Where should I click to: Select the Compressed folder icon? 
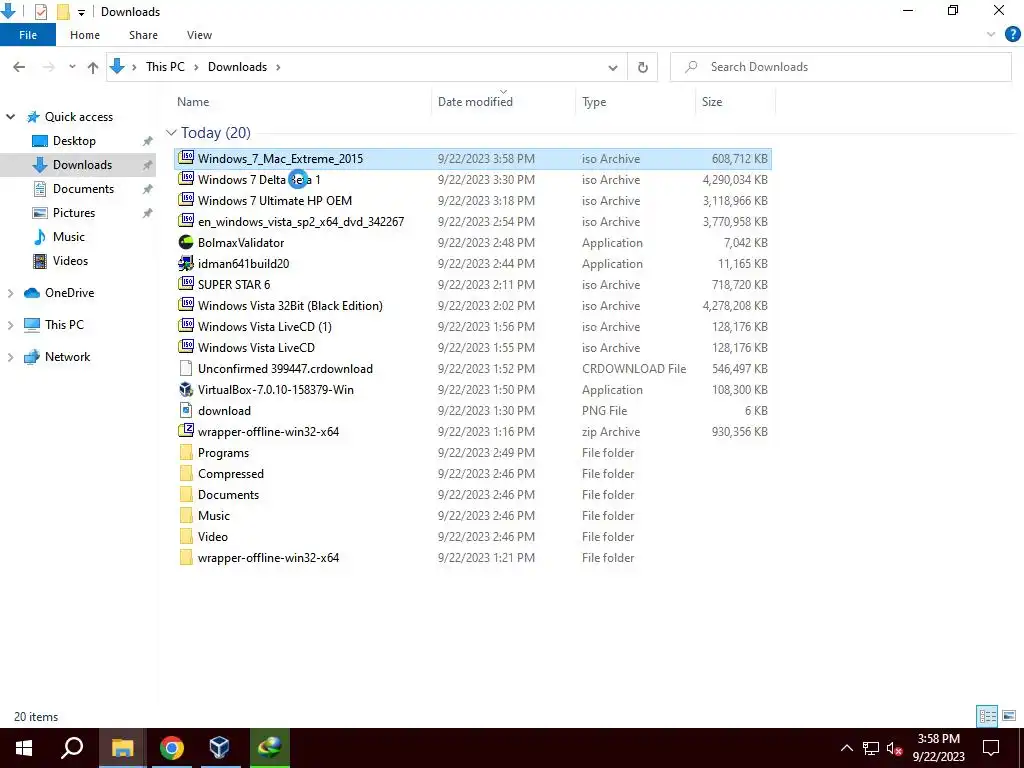pos(186,473)
